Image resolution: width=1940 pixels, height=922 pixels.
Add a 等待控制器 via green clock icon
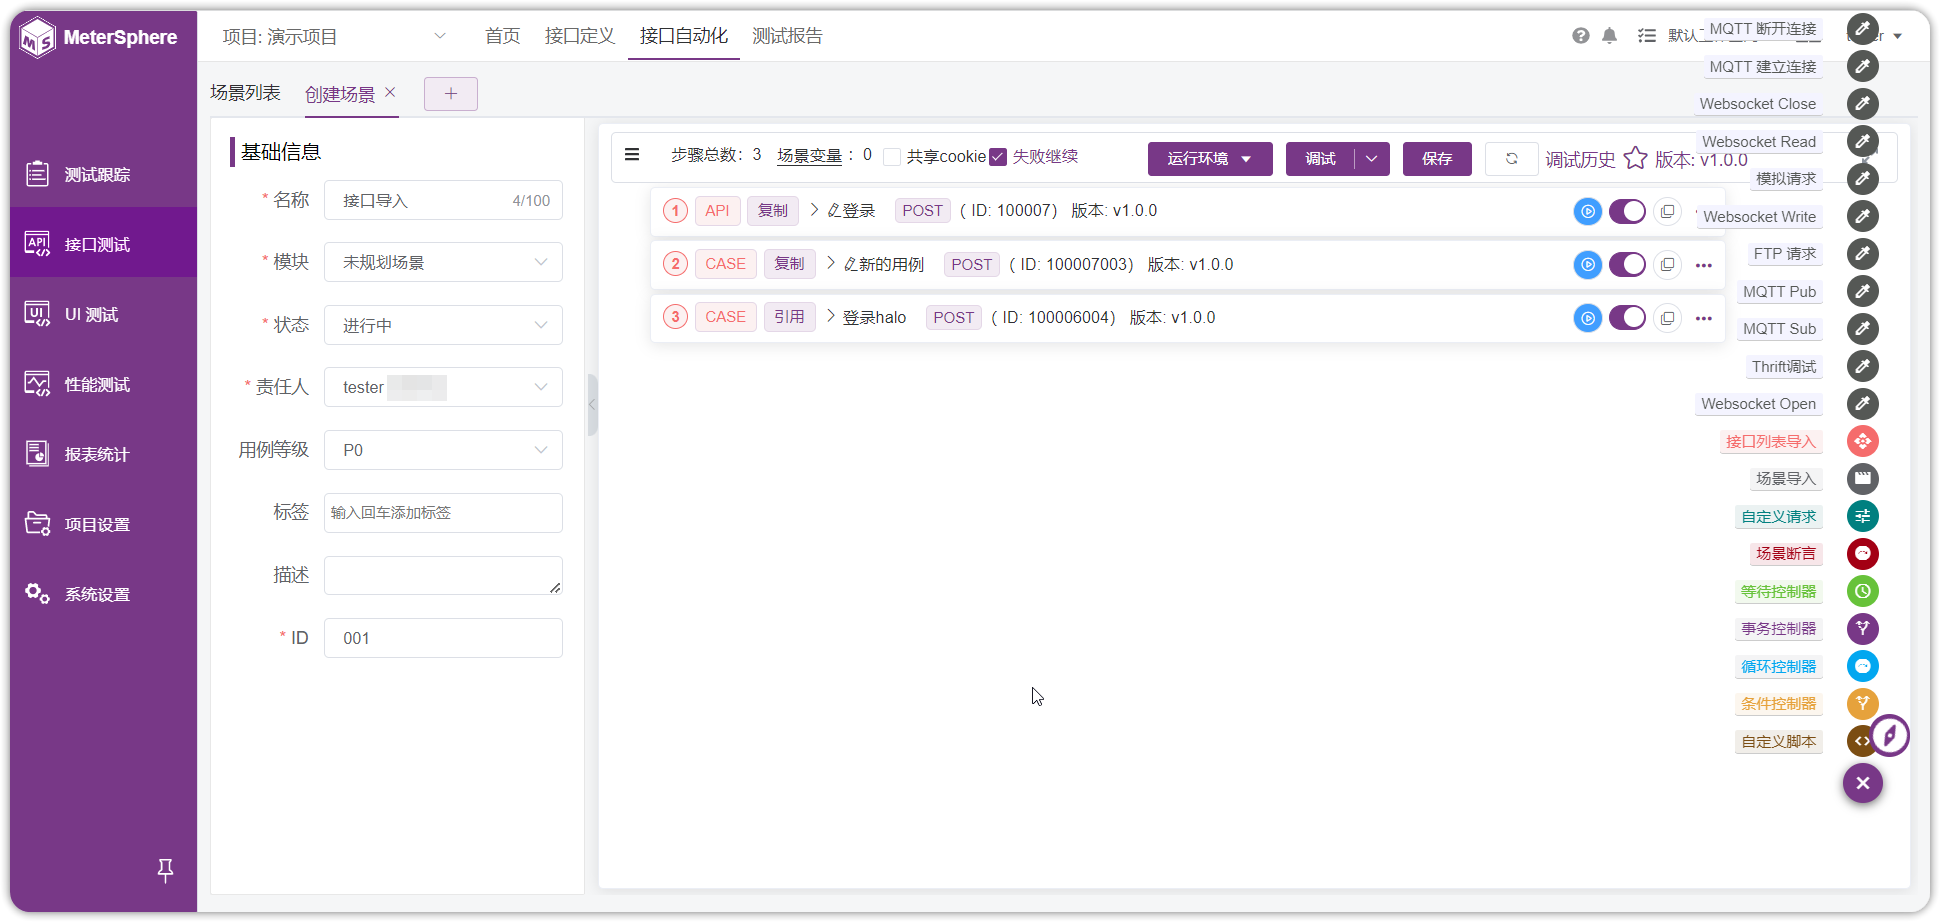1862,591
